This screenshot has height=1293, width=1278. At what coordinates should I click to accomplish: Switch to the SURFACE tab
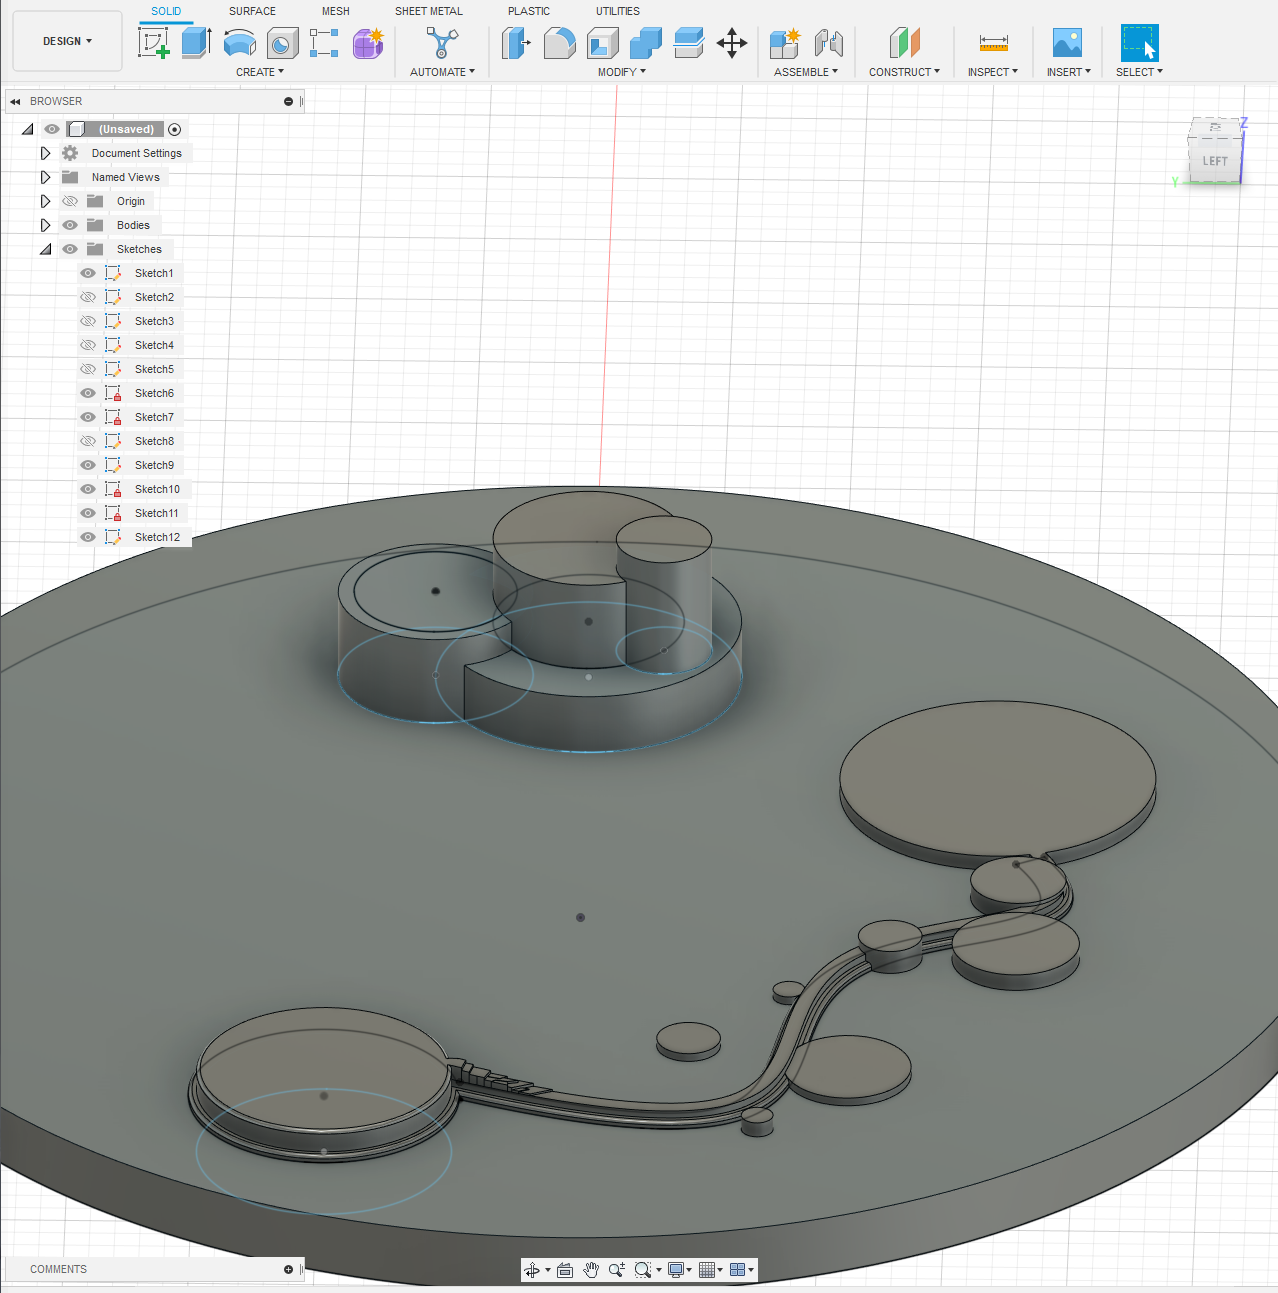[252, 11]
